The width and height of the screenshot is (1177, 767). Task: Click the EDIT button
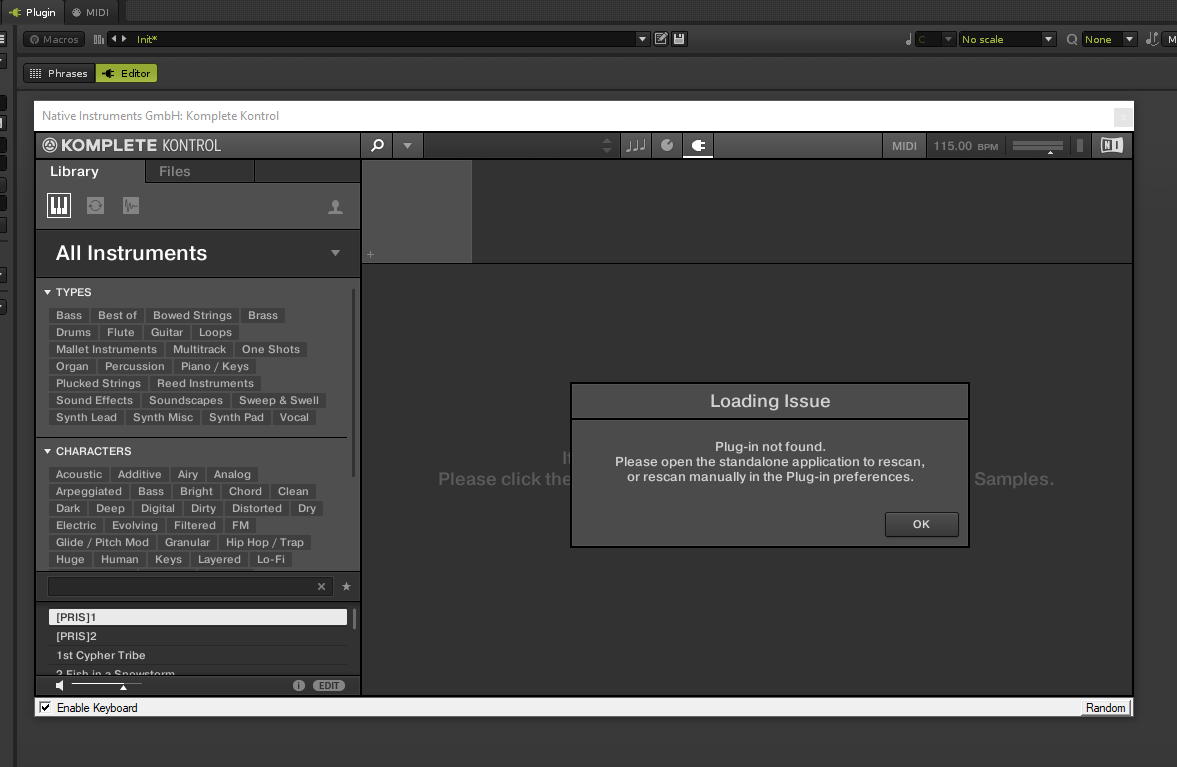point(329,685)
